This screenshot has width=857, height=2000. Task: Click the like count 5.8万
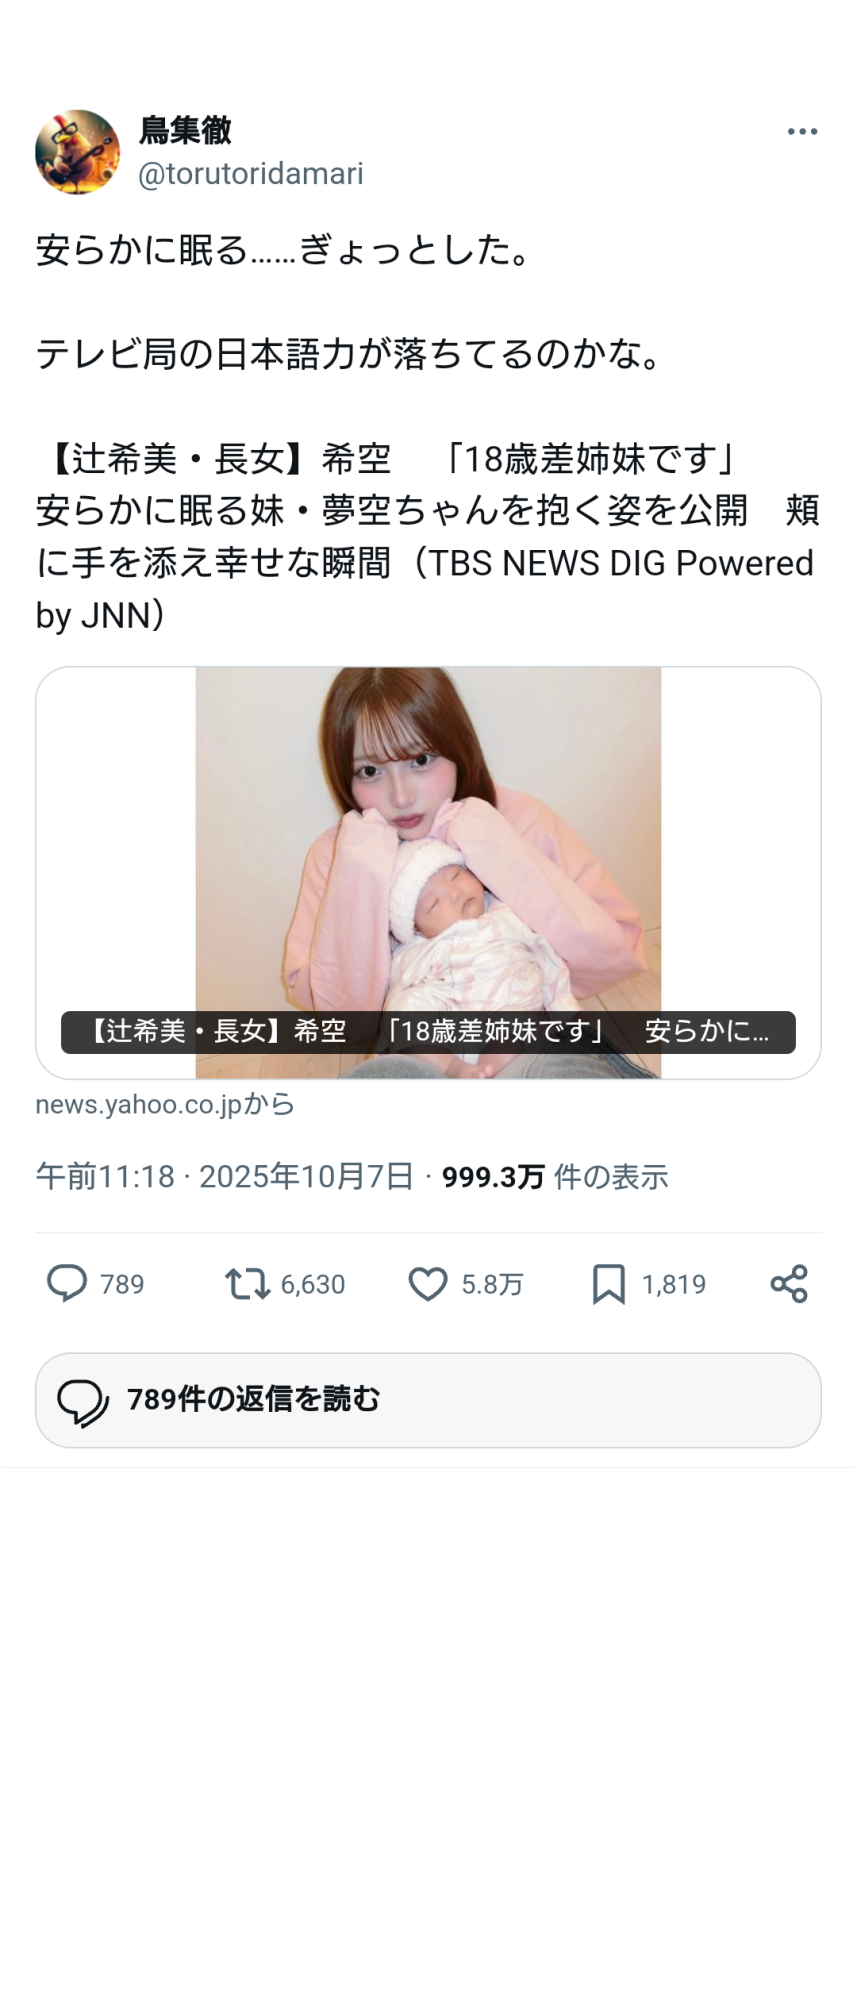click(x=492, y=1284)
